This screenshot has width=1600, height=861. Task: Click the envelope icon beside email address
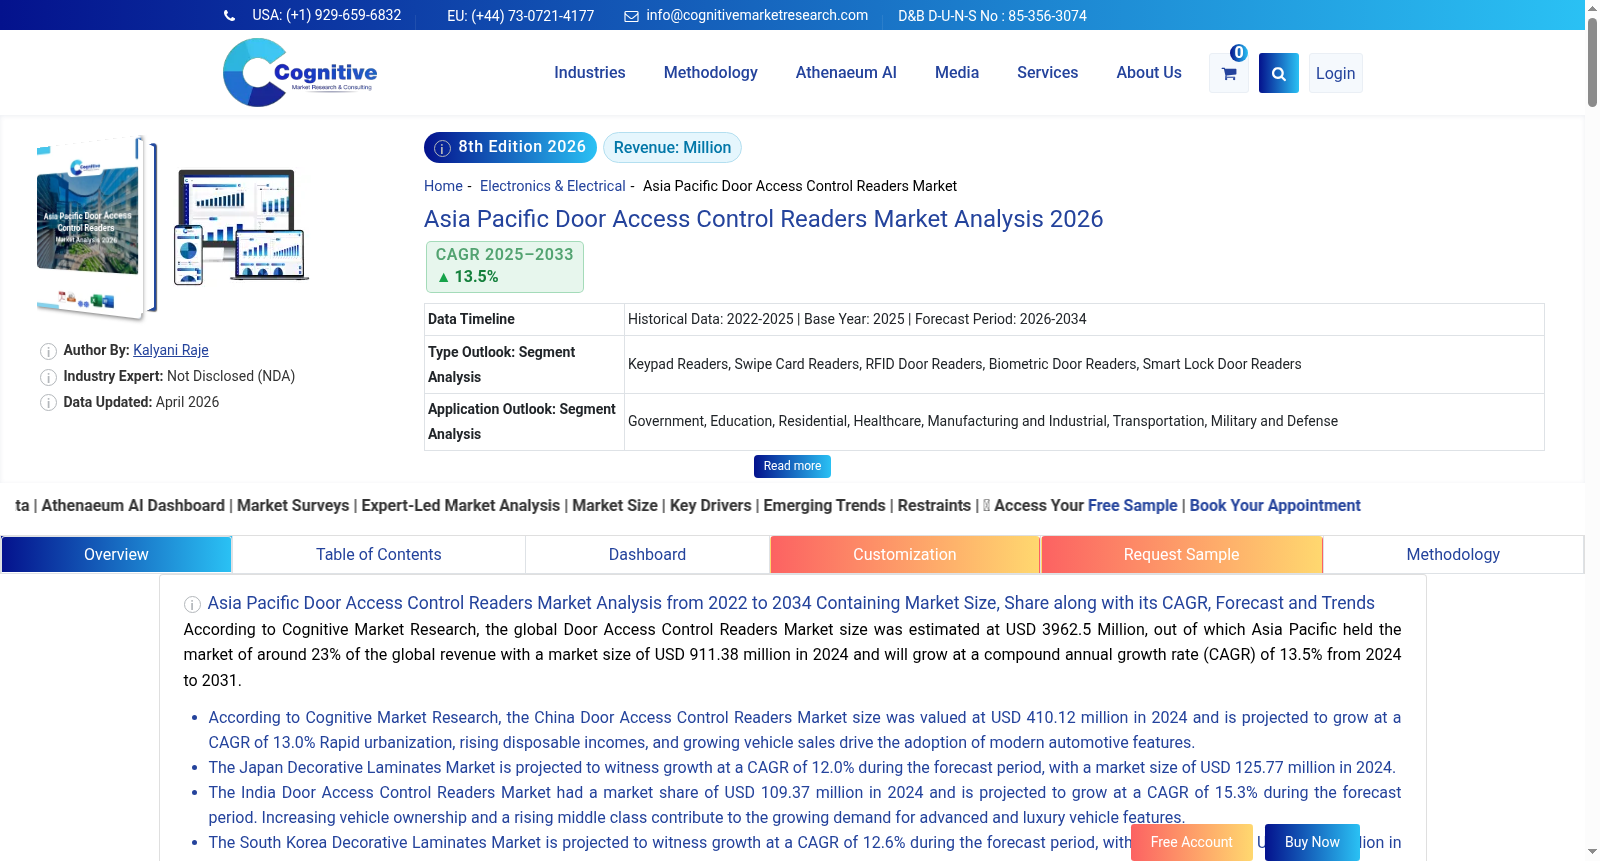click(x=632, y=16)
